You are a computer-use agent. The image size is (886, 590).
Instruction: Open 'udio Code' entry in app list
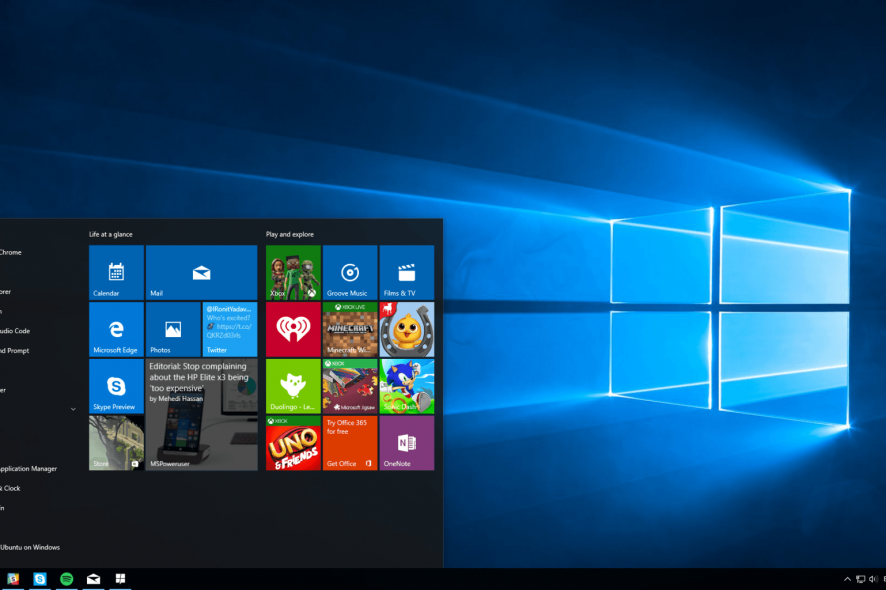point(15,331)
